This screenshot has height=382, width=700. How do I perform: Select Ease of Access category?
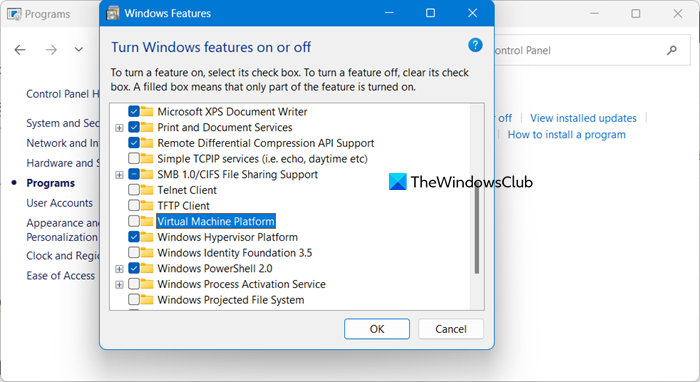coord(60,276)
